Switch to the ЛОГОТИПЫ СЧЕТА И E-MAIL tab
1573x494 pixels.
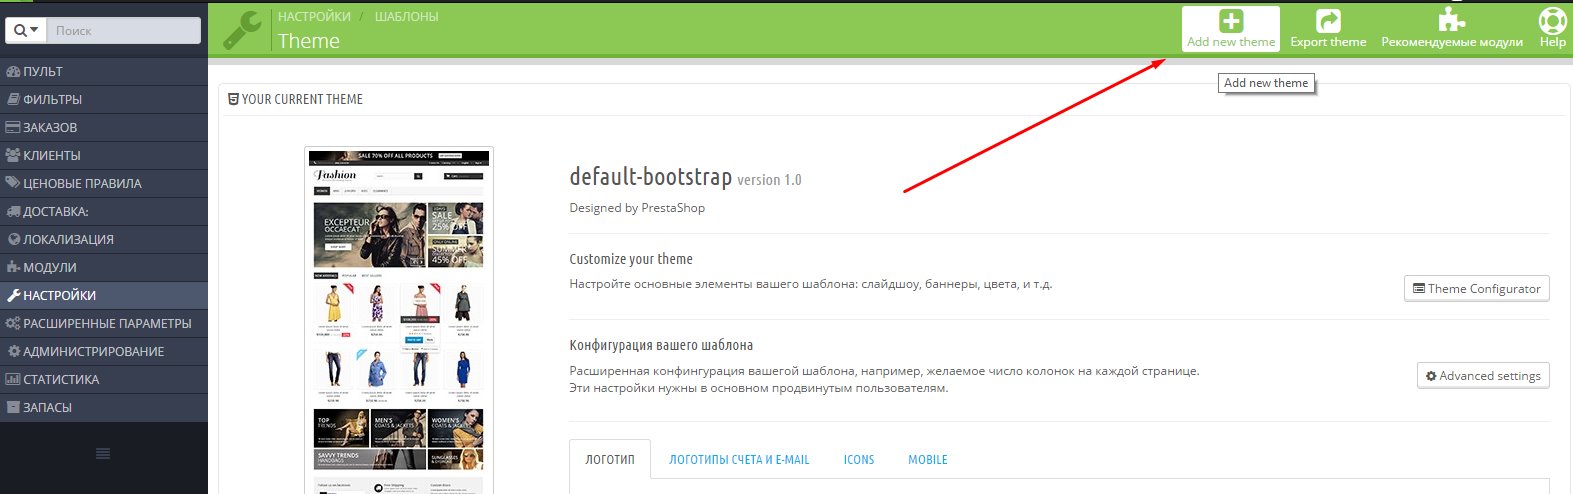click(739, 460)
